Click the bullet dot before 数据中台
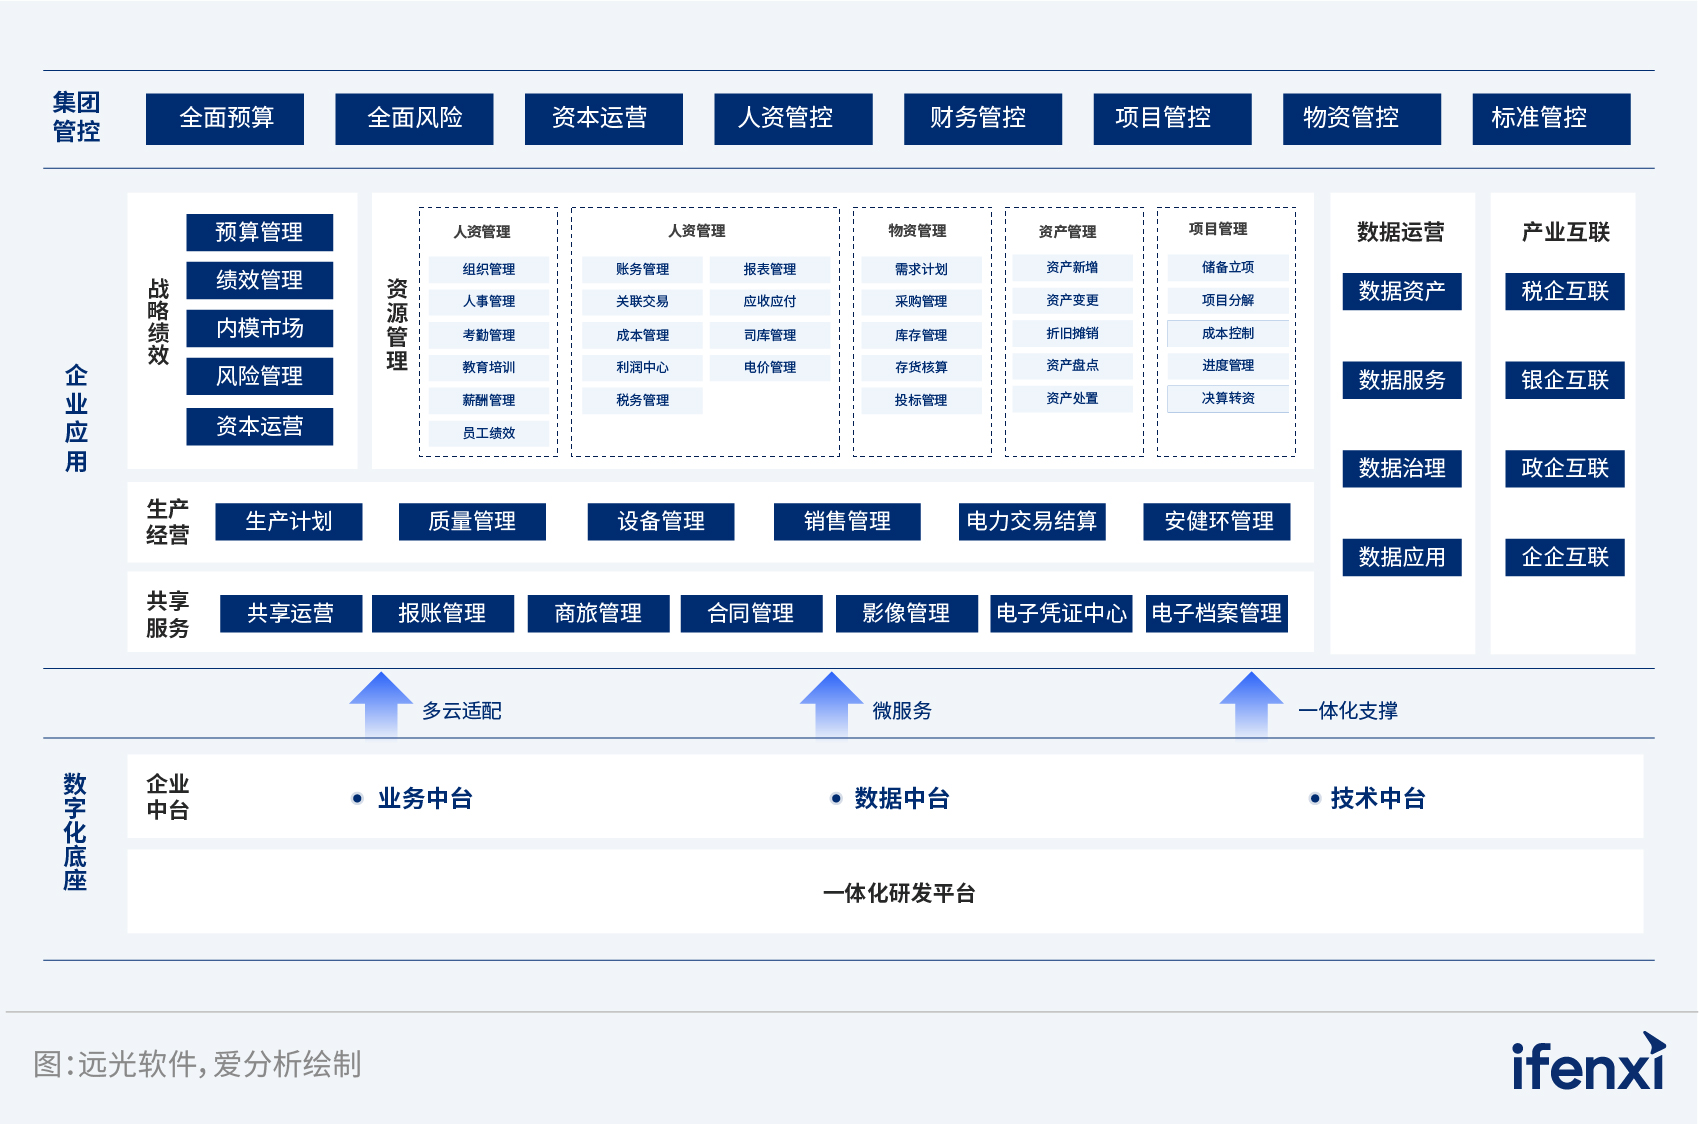The image size is (1700, 1124). [836, 798]
